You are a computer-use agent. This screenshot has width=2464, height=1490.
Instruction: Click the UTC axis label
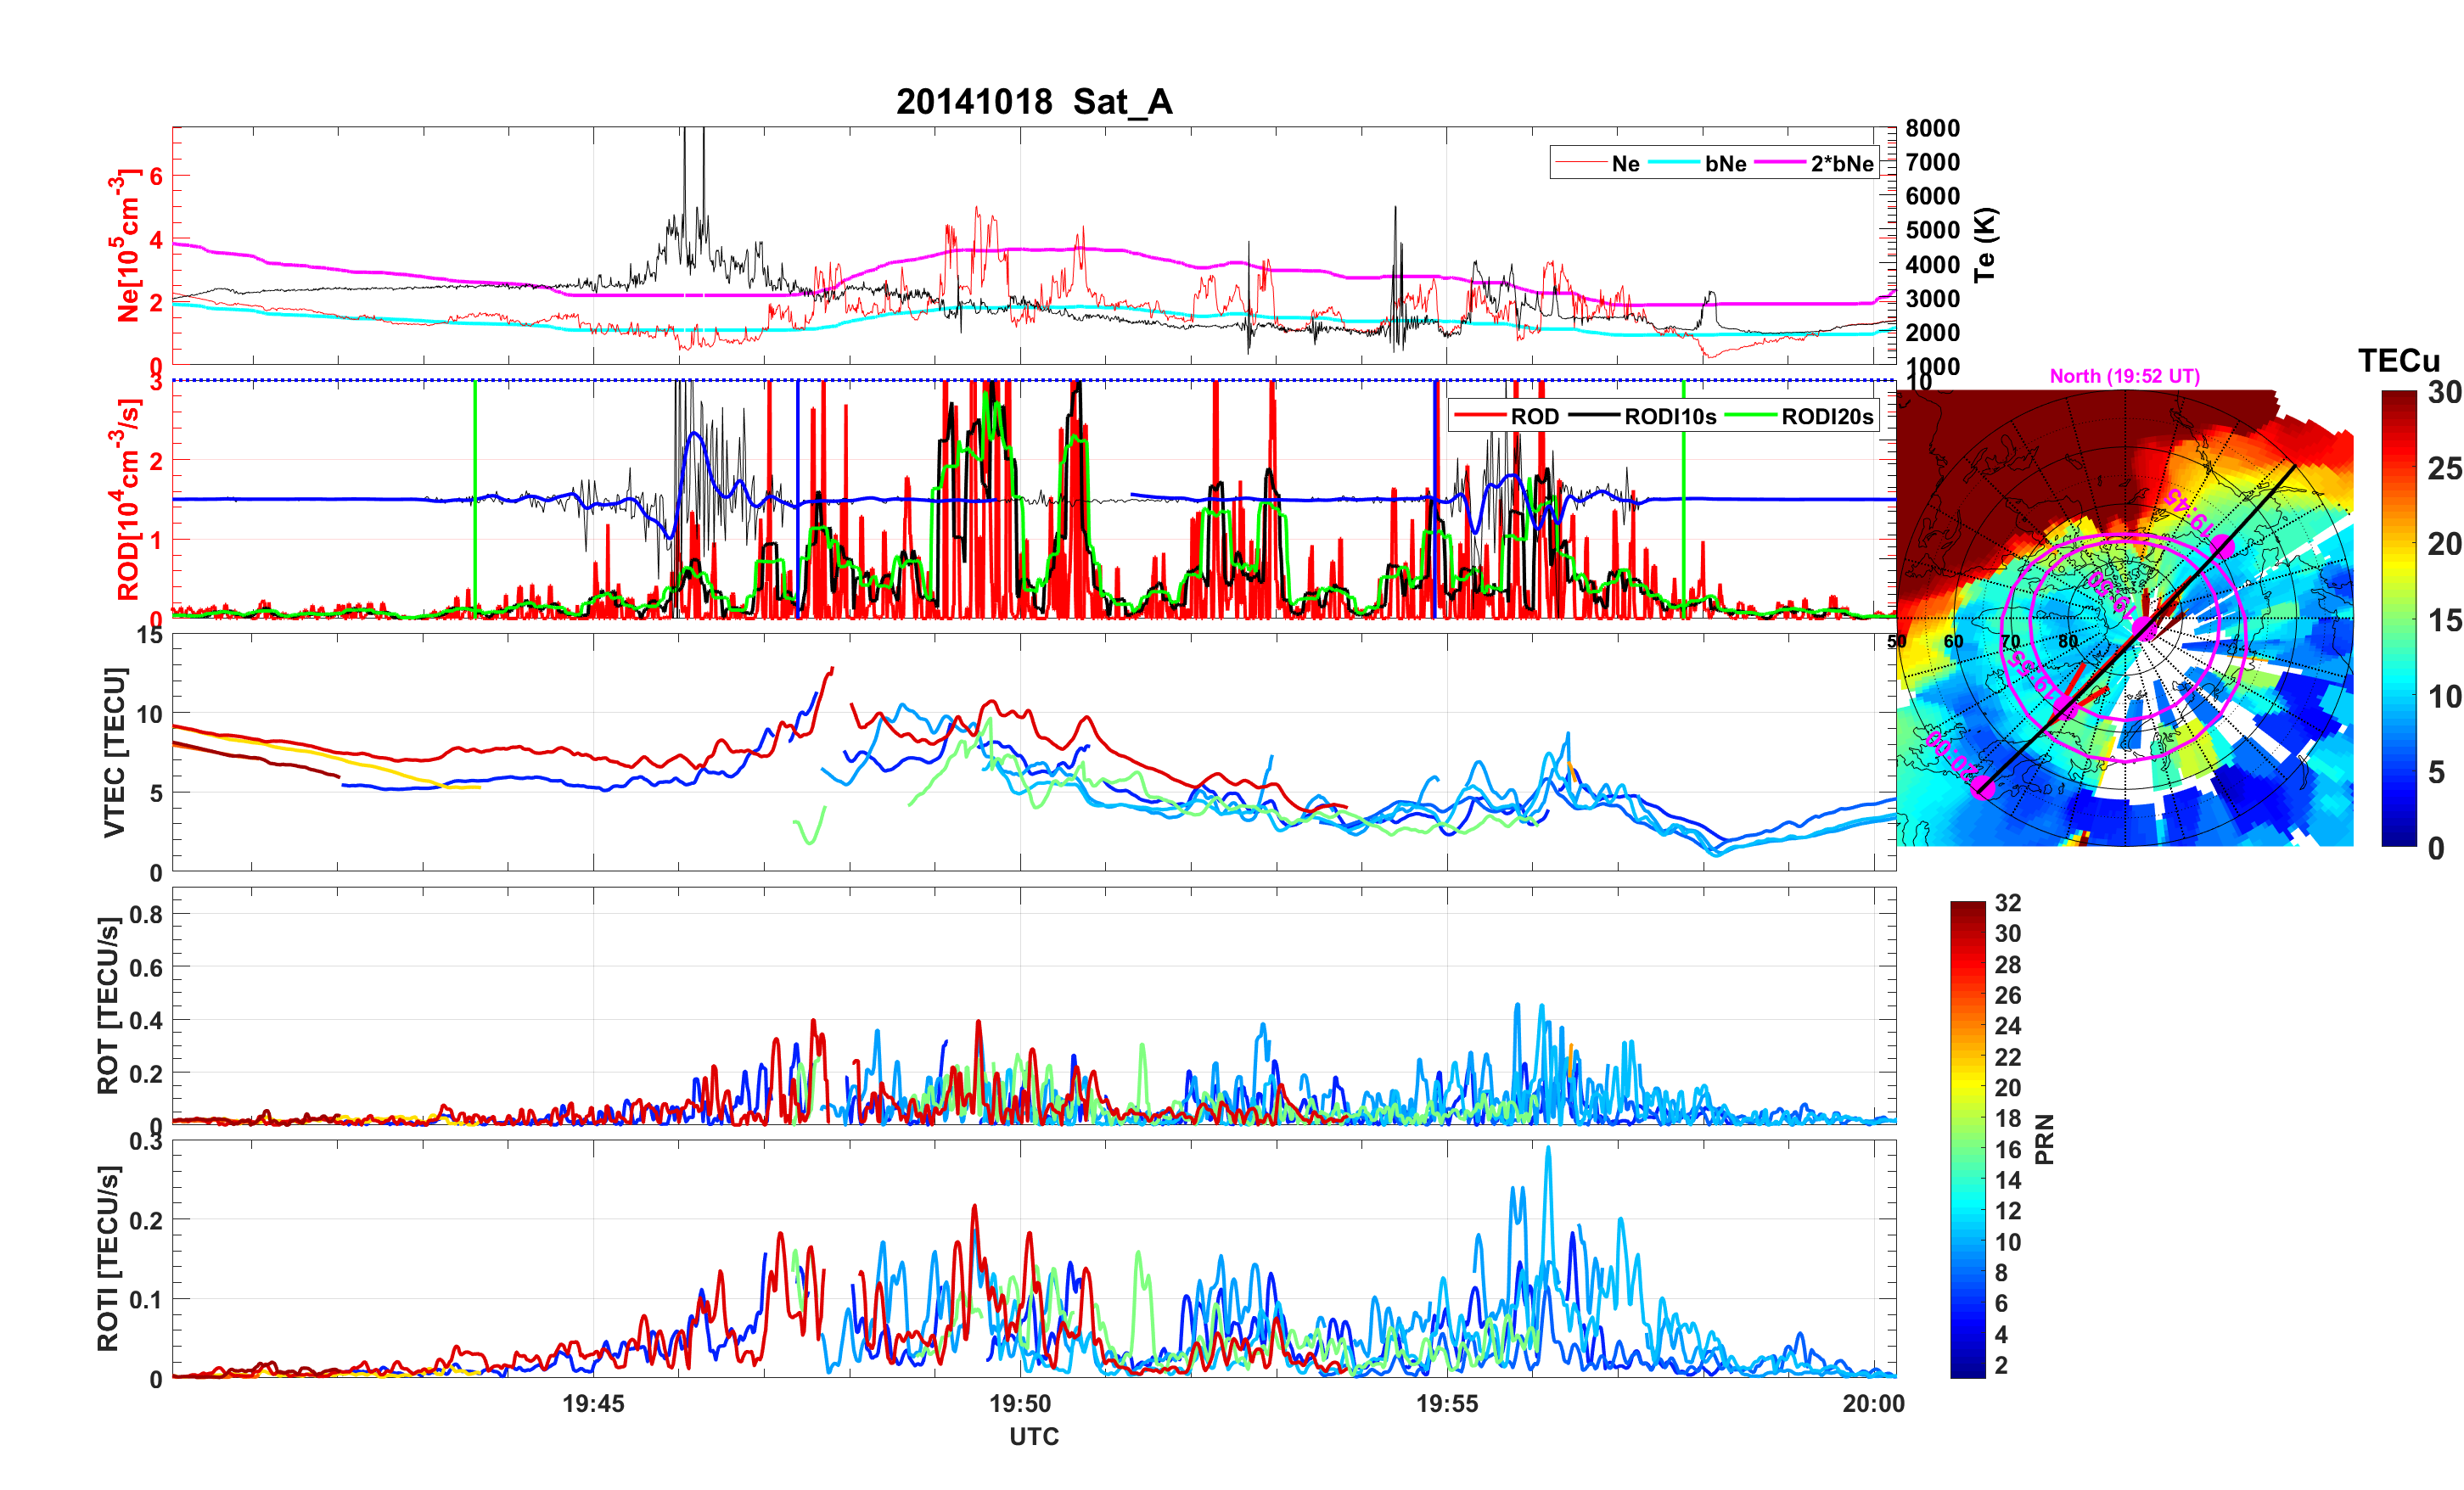[x=1034, y=1436]
